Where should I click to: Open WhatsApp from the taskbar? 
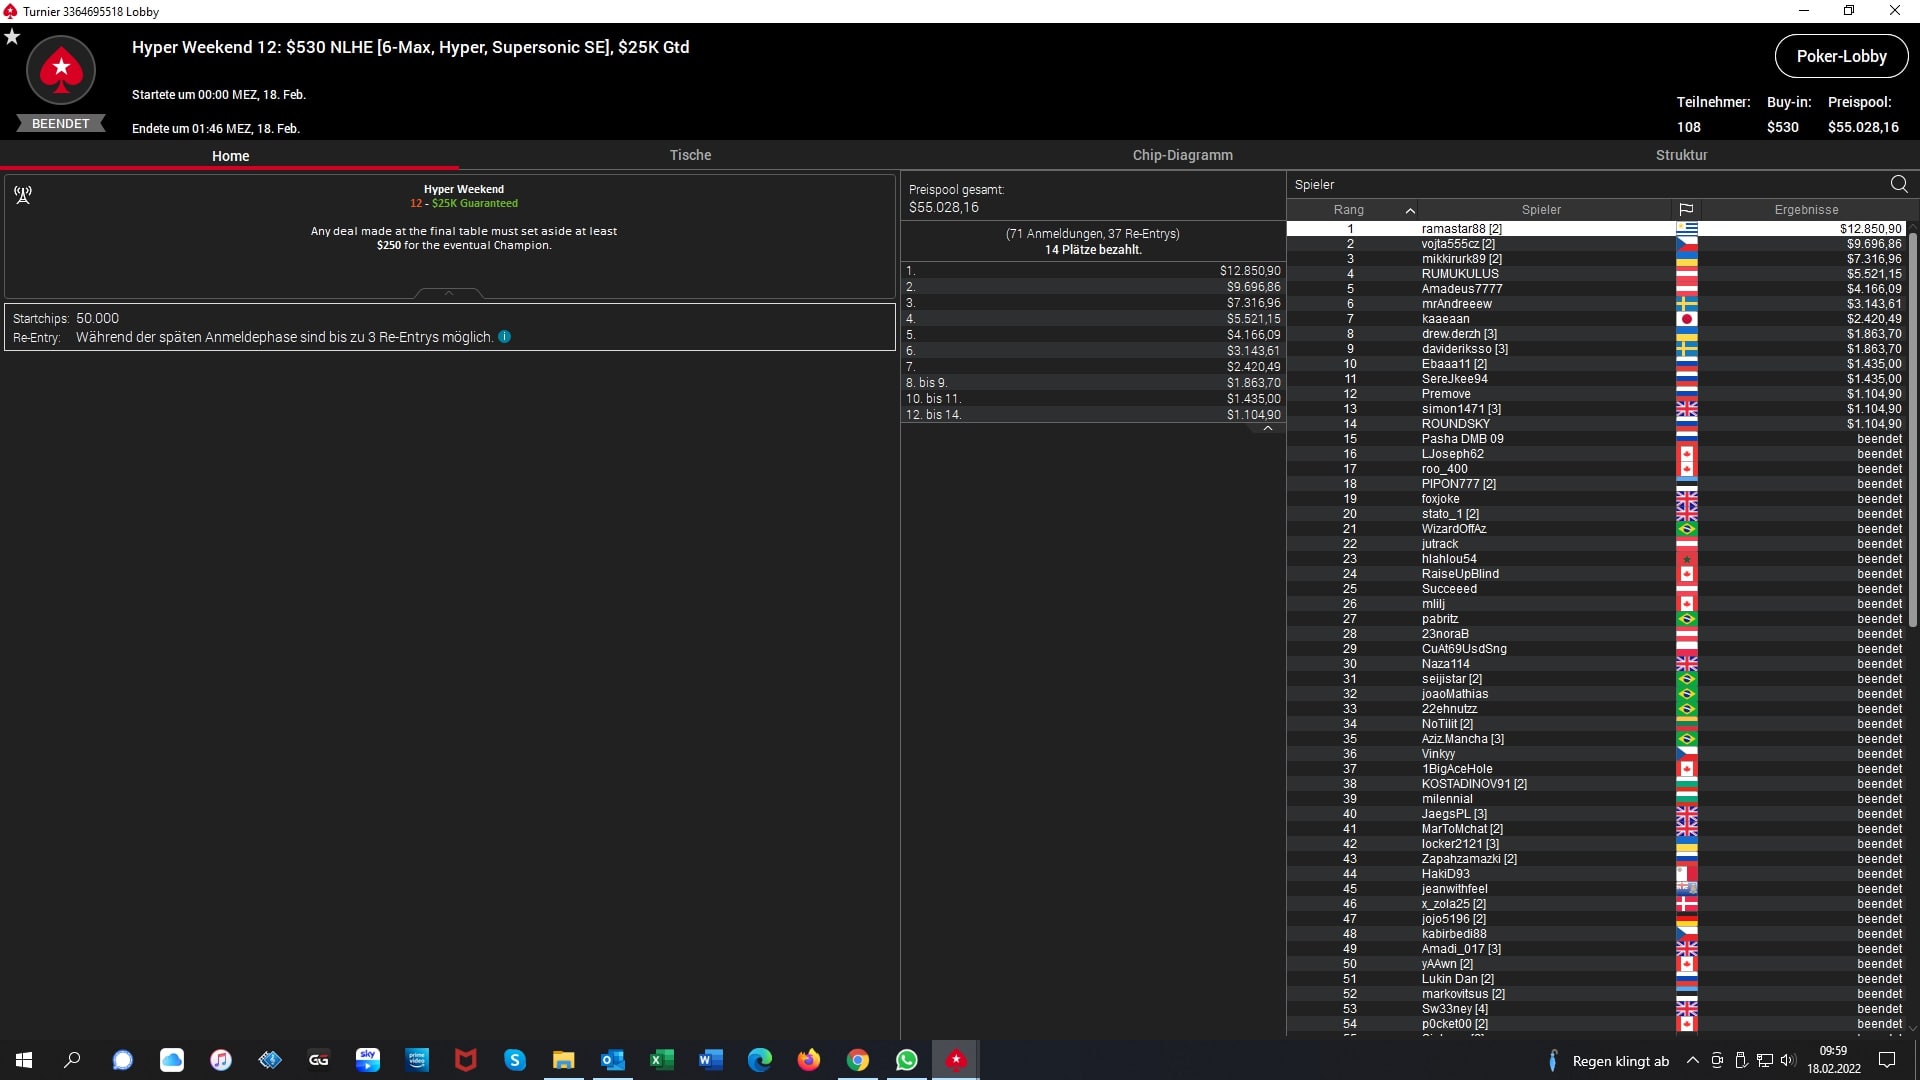(x=907, y=1060)
